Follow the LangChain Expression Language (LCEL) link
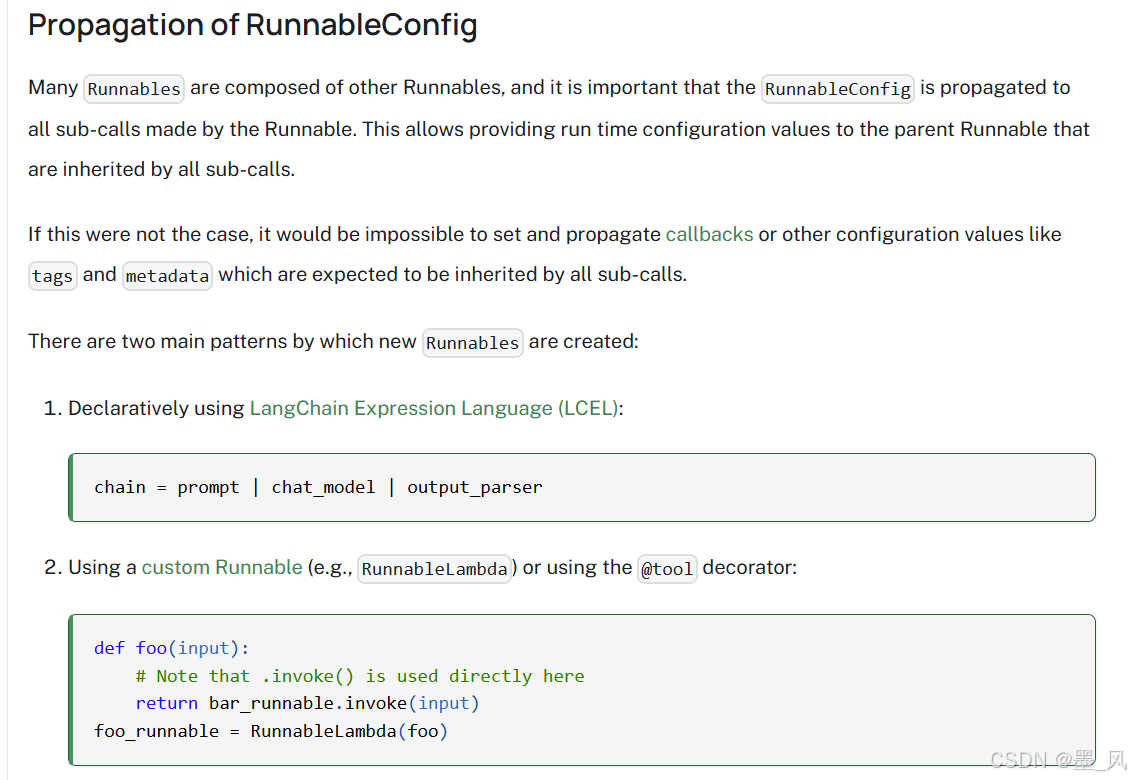Image resolution: width=1131 pixels, height=780 pixels. coord(434,408)
